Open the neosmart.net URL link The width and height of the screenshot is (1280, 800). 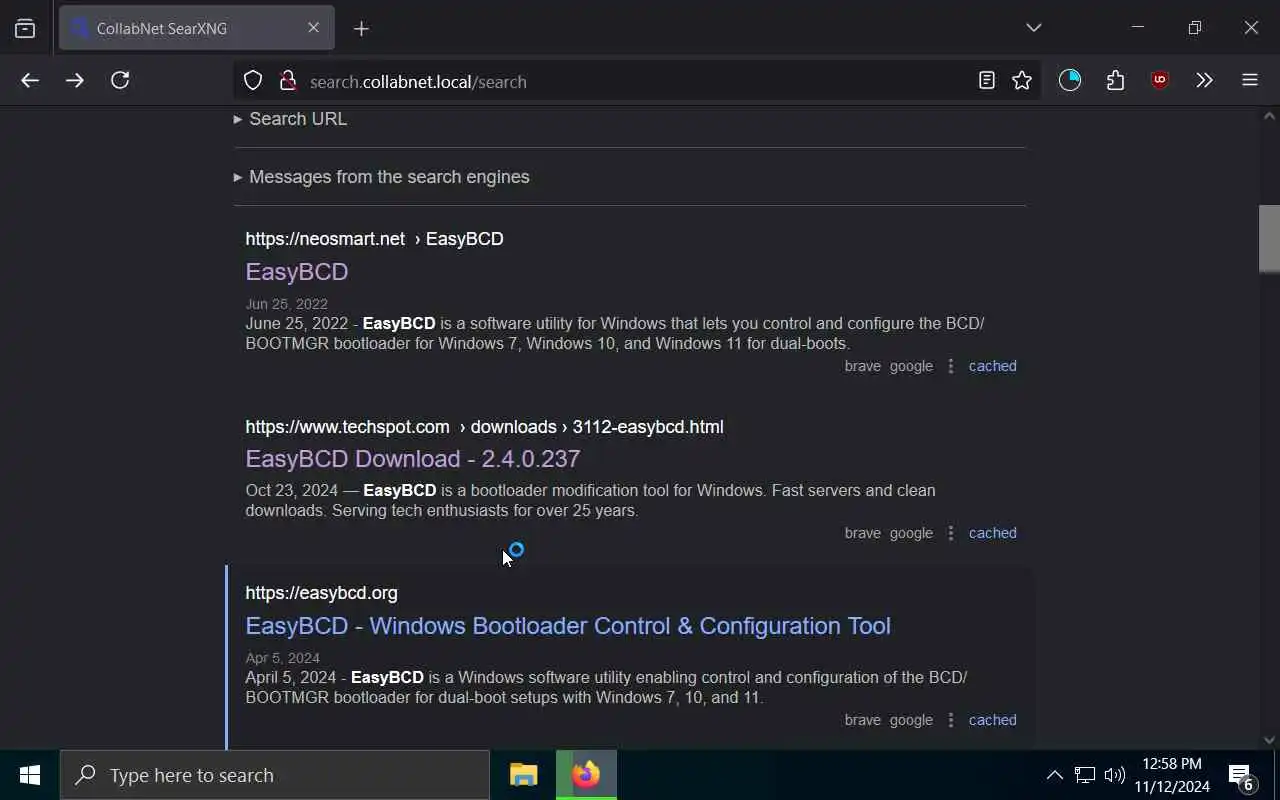374,239
